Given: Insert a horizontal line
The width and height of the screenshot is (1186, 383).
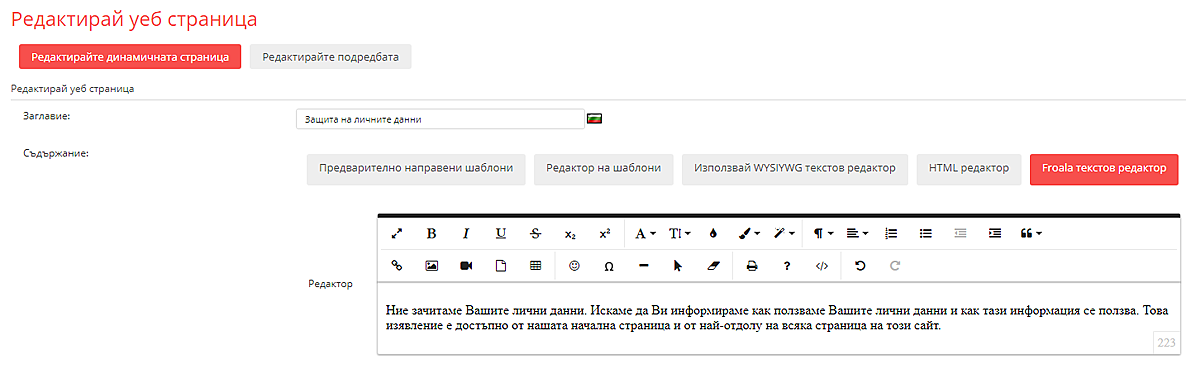Looking at the screenshot, I should pos(644,266).
